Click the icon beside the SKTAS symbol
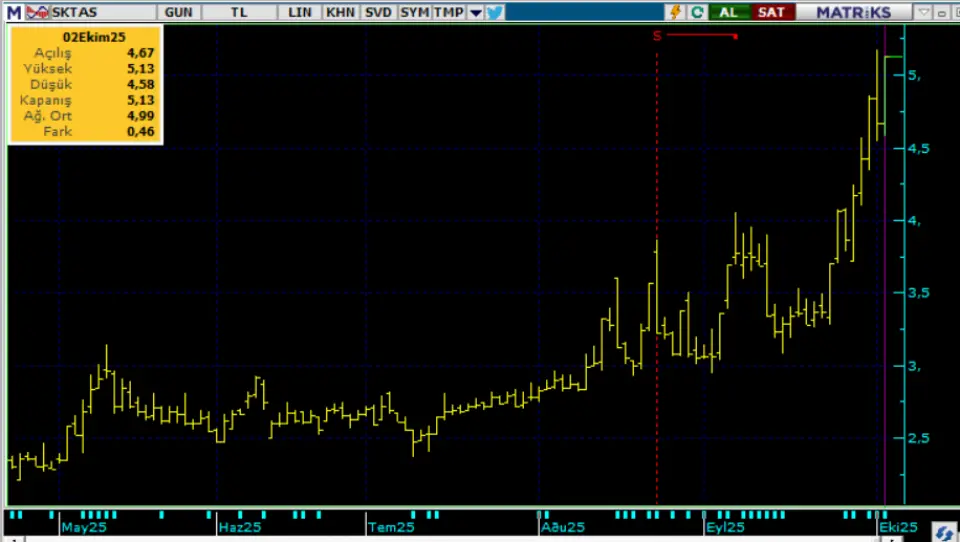This screenshot has height=542, width=960. pyautogui.click(x=37, y=13)
